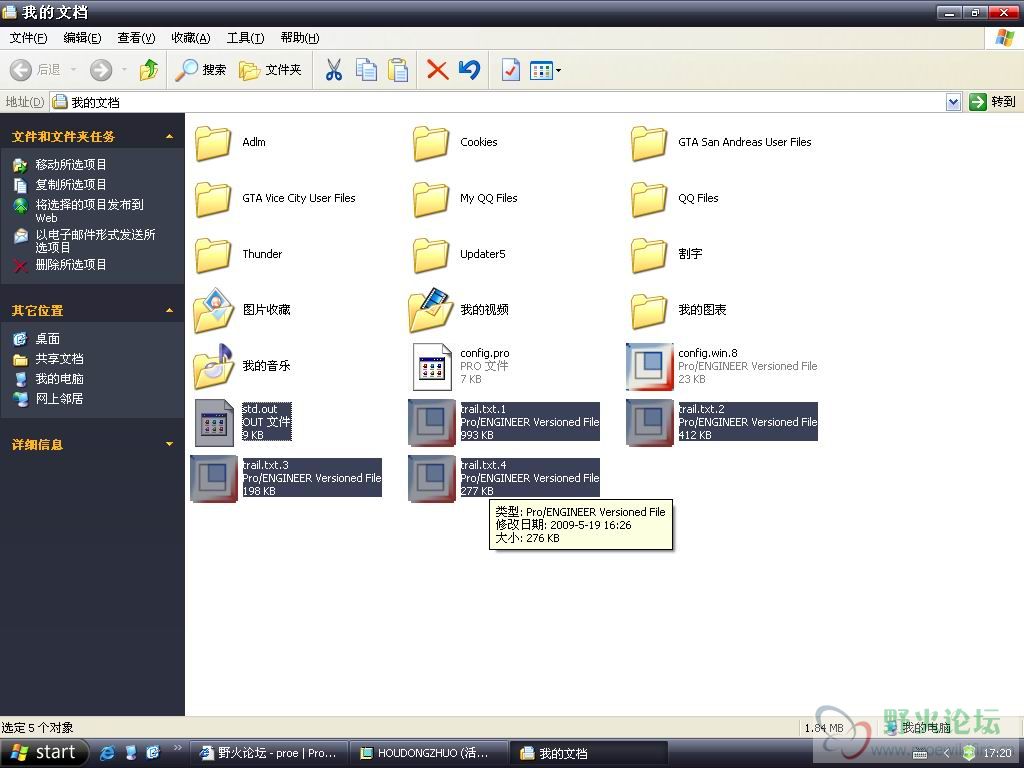
Task: Go up one folder level
Action: click(149, 70)
